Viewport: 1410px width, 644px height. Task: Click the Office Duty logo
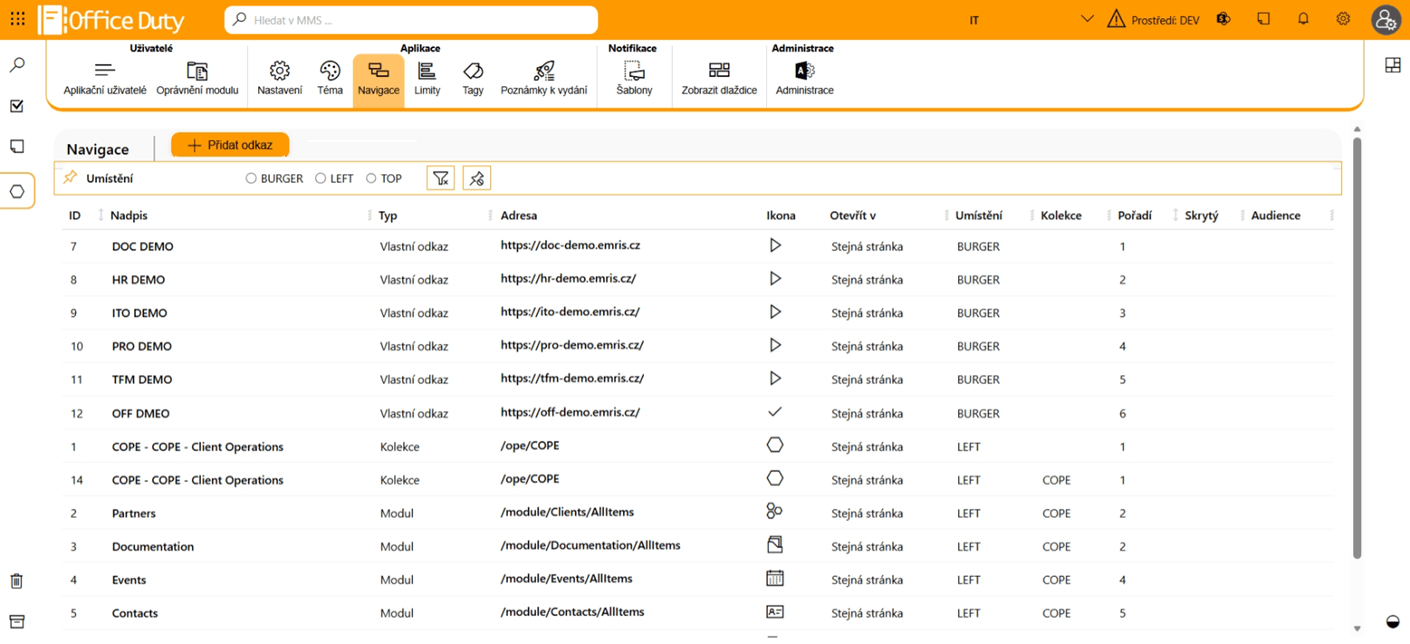(111, 19)
